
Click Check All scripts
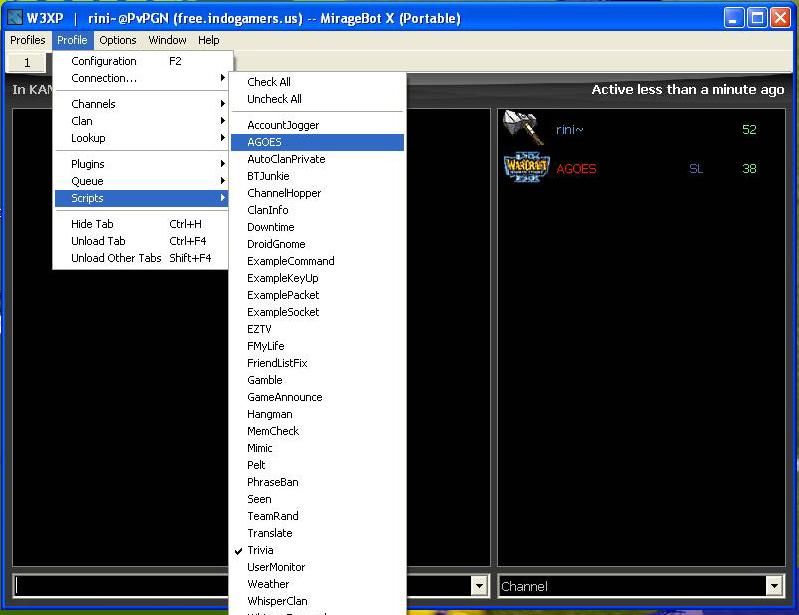[x=317, y=82]
